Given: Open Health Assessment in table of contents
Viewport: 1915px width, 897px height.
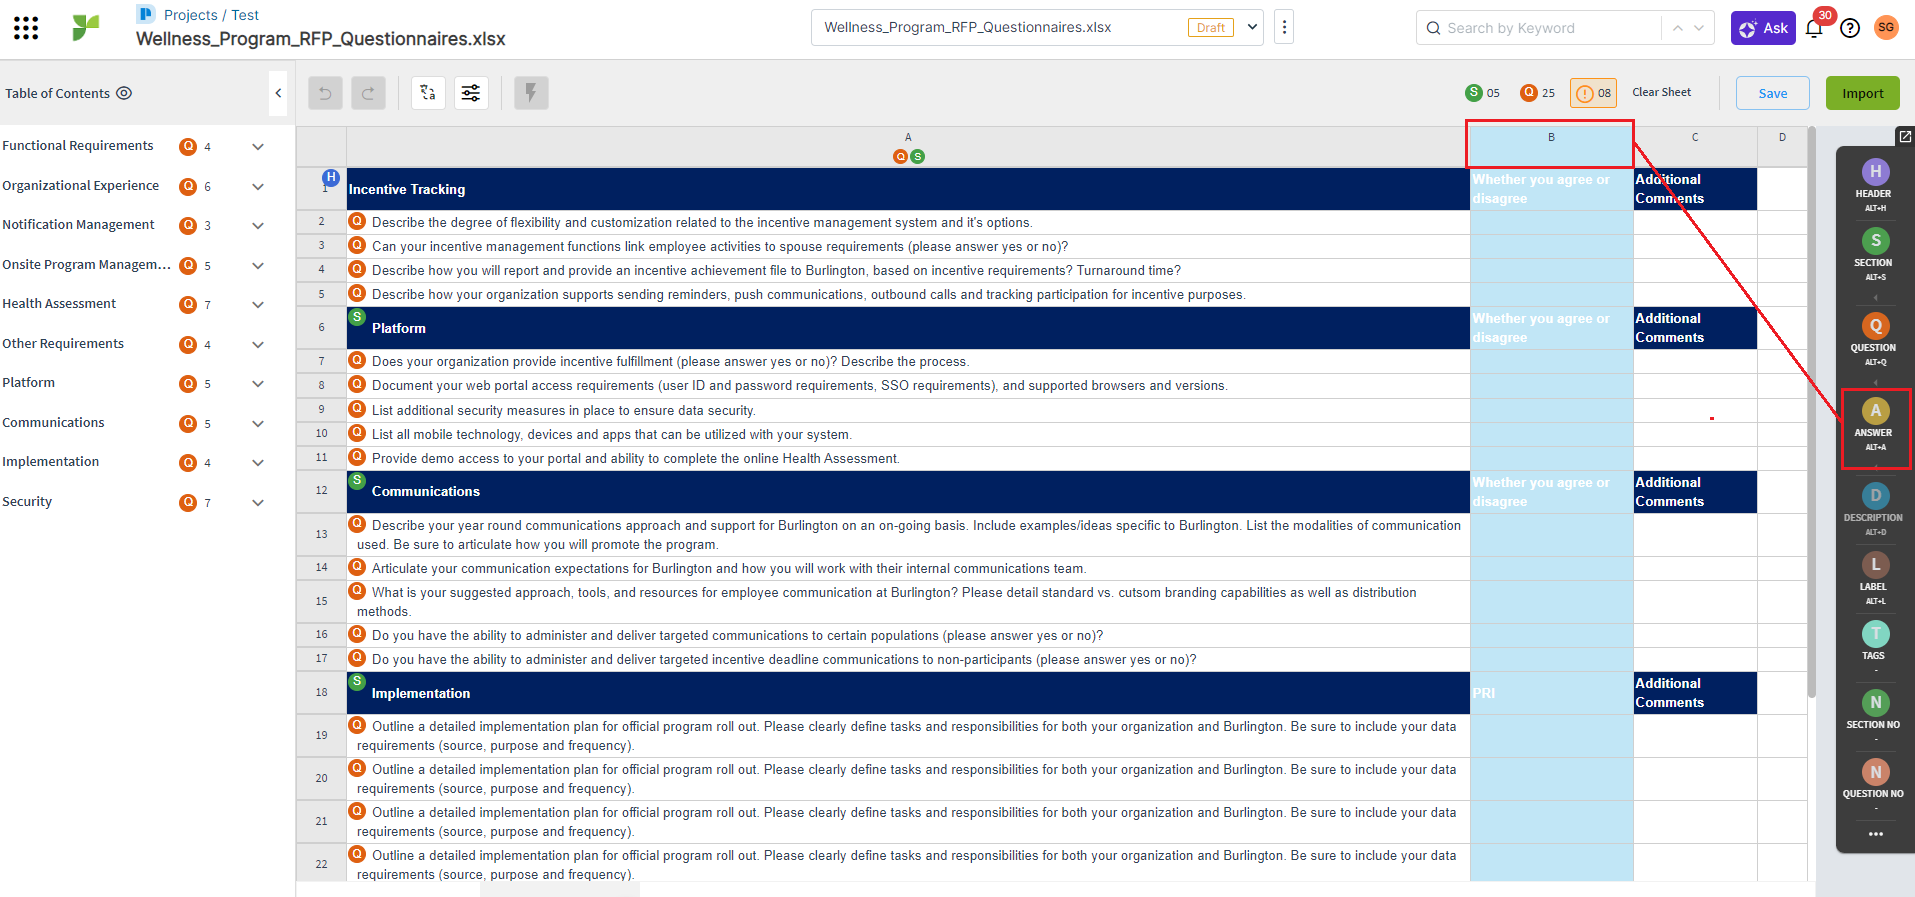Looking at the screenshot, I should click(x=59, y=304).
